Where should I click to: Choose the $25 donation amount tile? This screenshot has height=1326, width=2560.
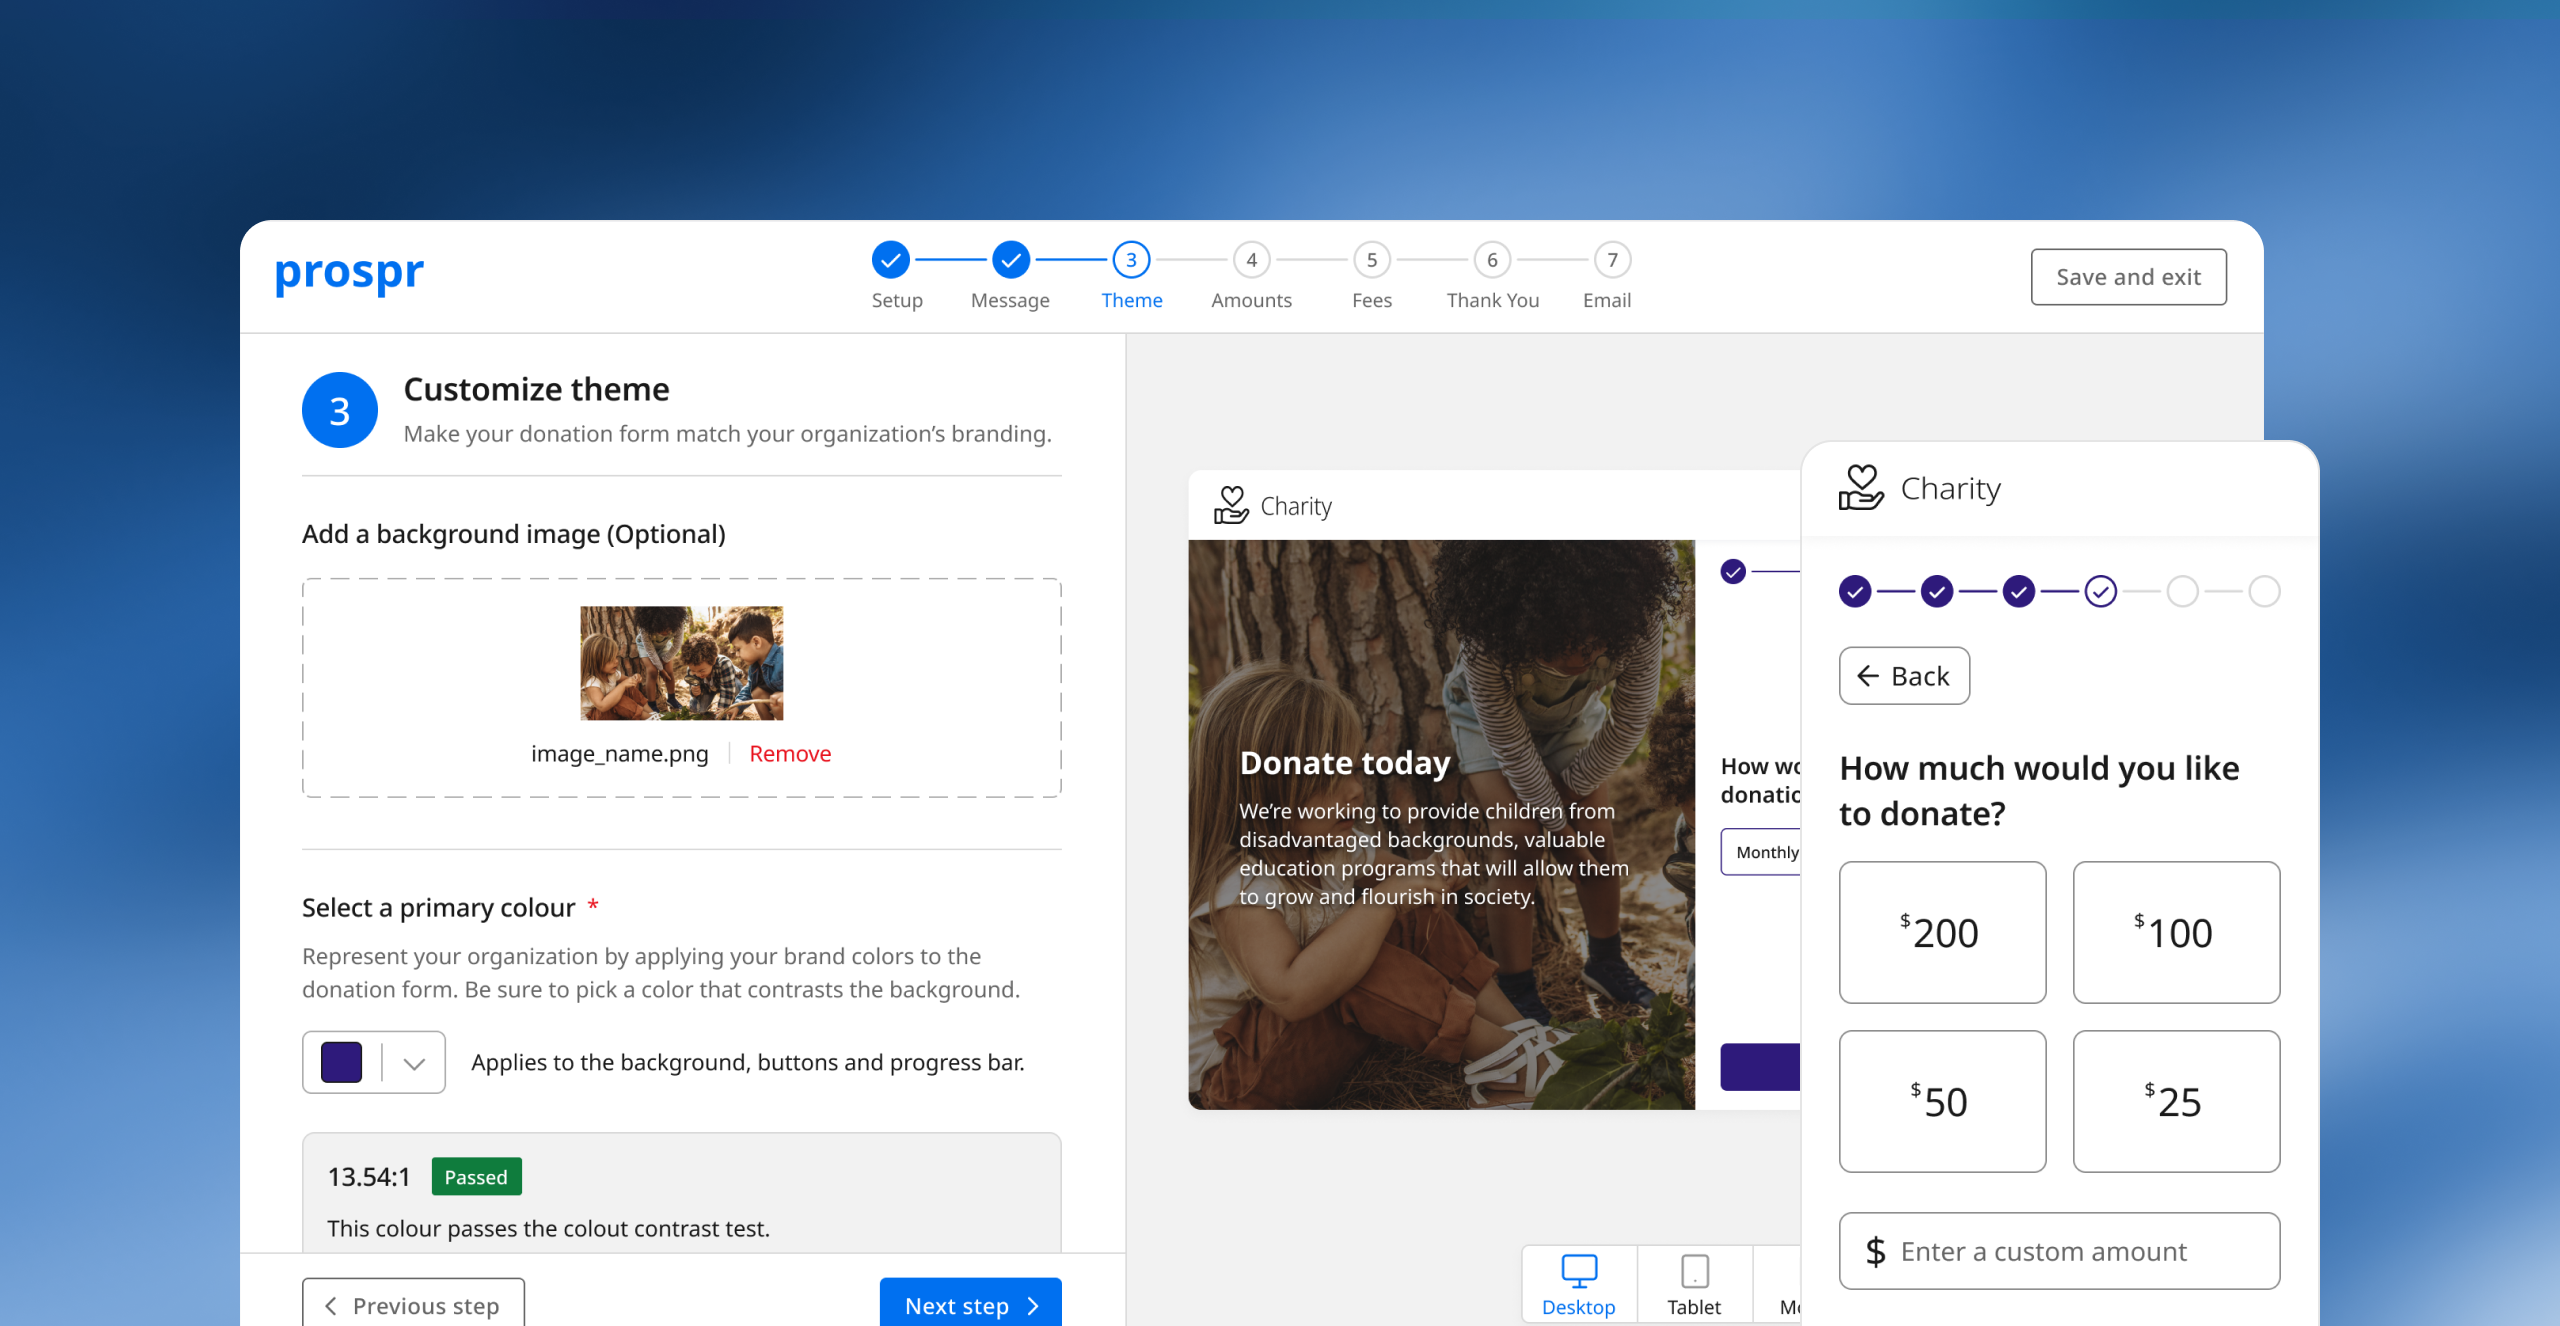(x=2176, y=1101)
